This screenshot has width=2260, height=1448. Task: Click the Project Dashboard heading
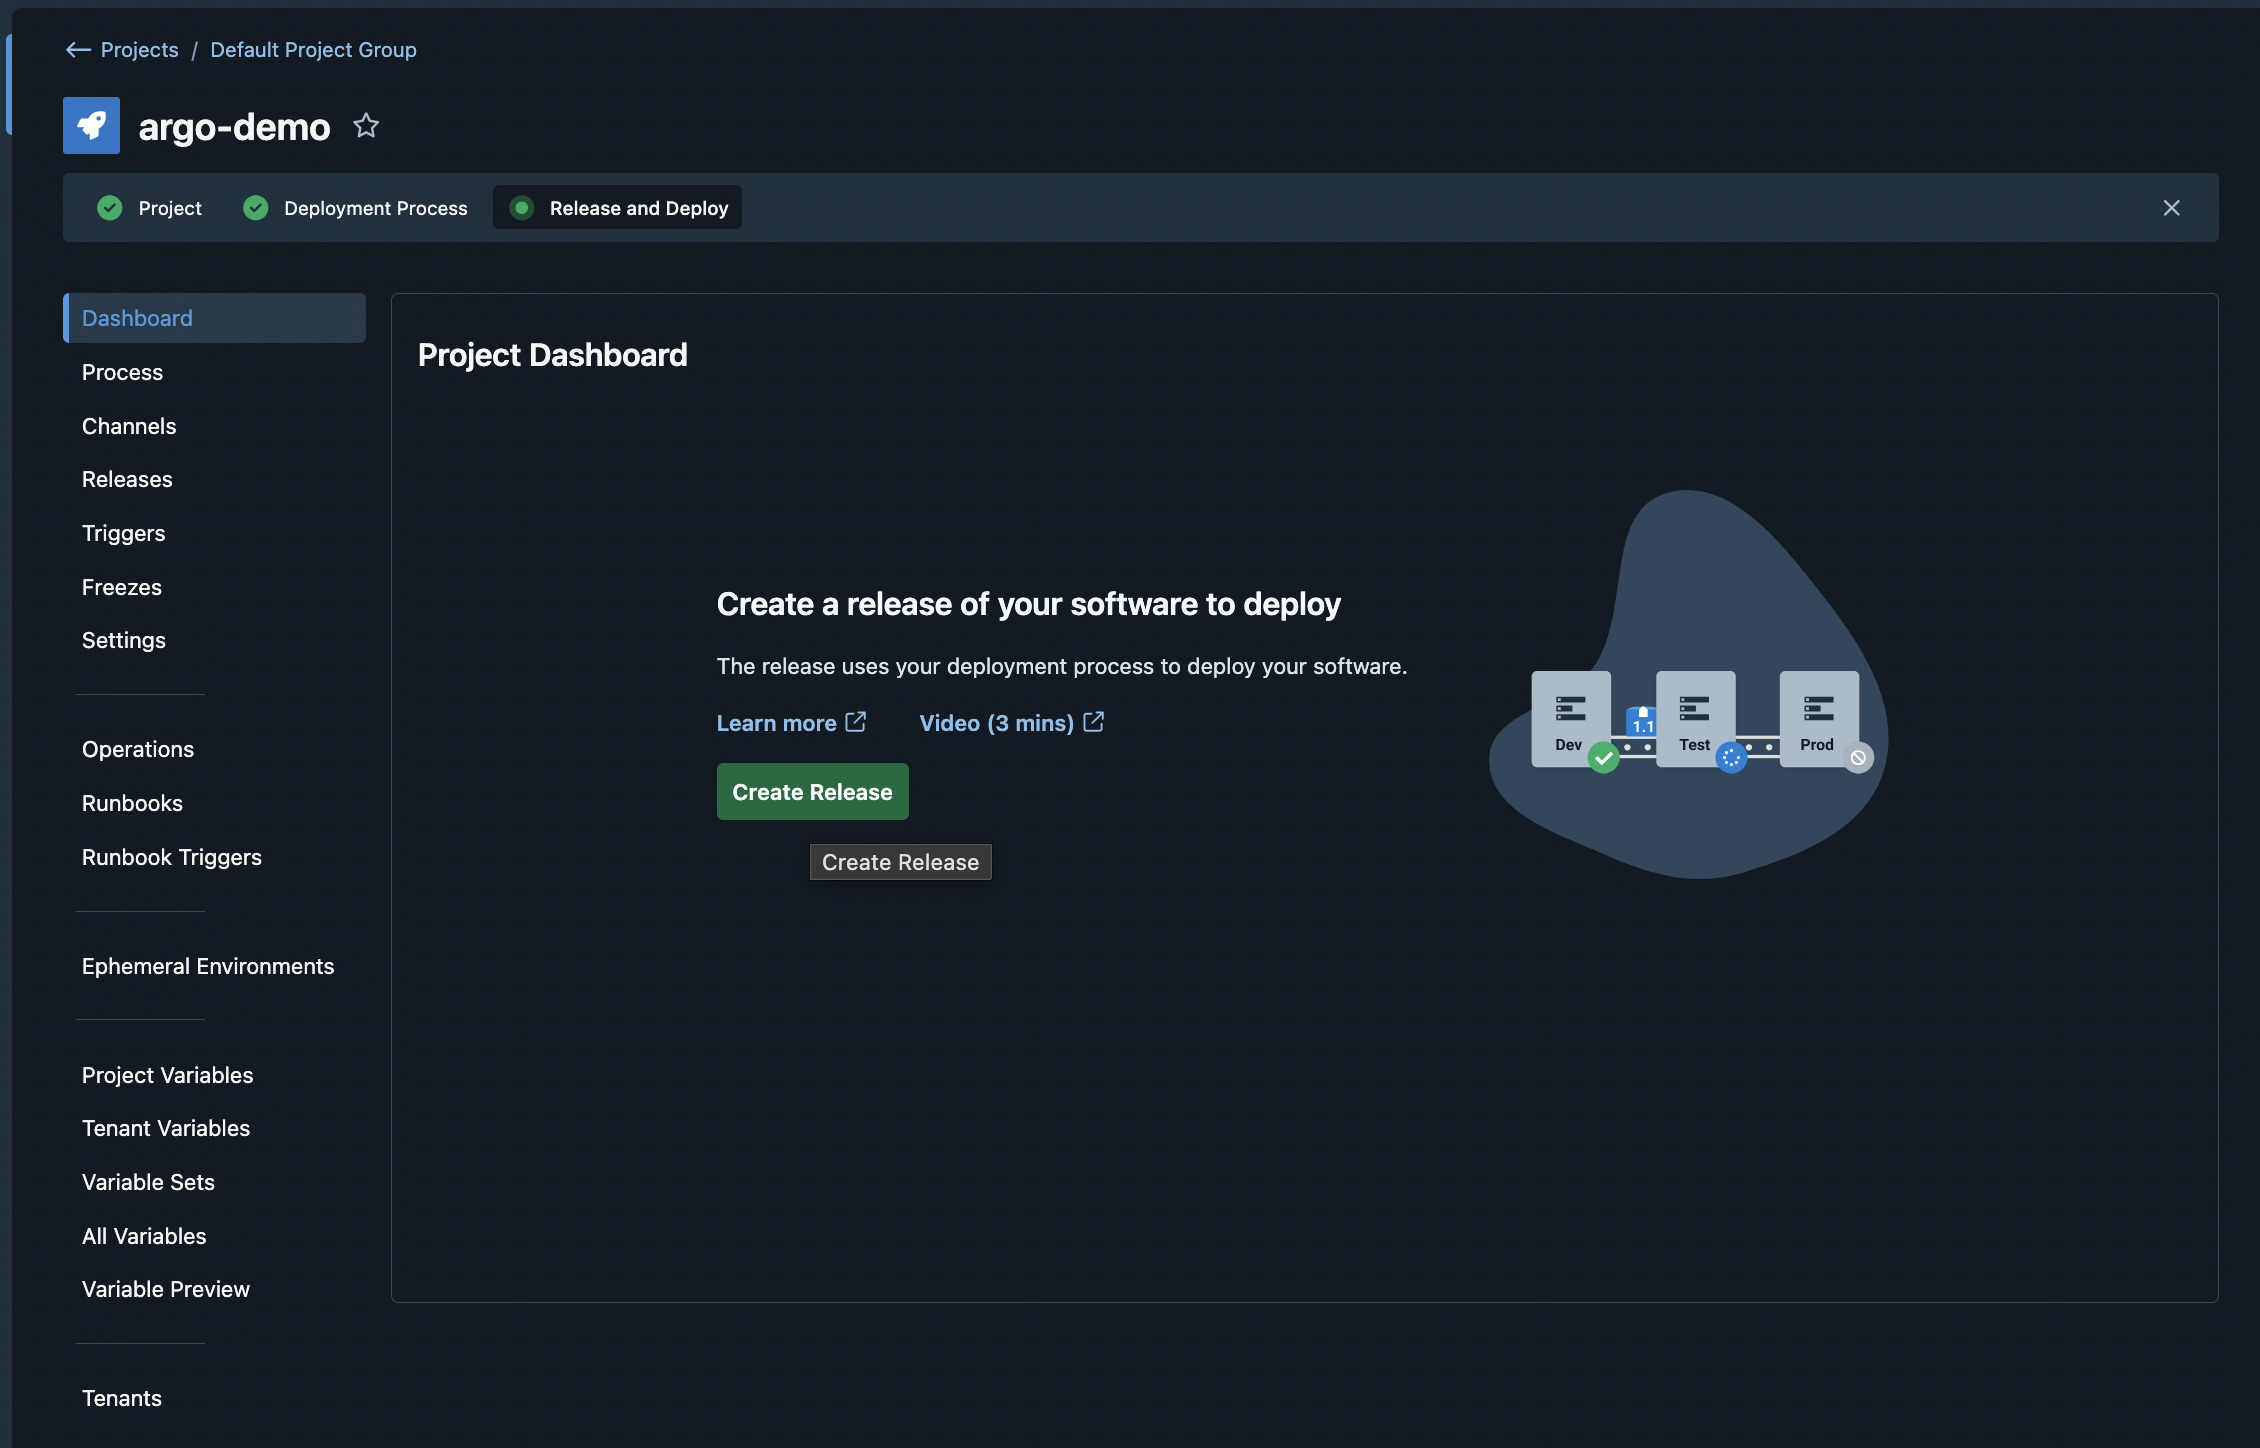(553, 355)
